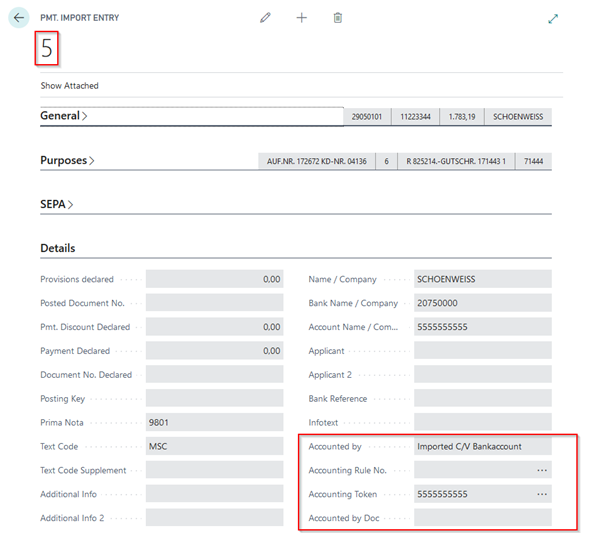Image resolution: width=604 pixels, height=533 pixels.
Task: Select the Text Code field with MSC
Action: pos(215,447)
